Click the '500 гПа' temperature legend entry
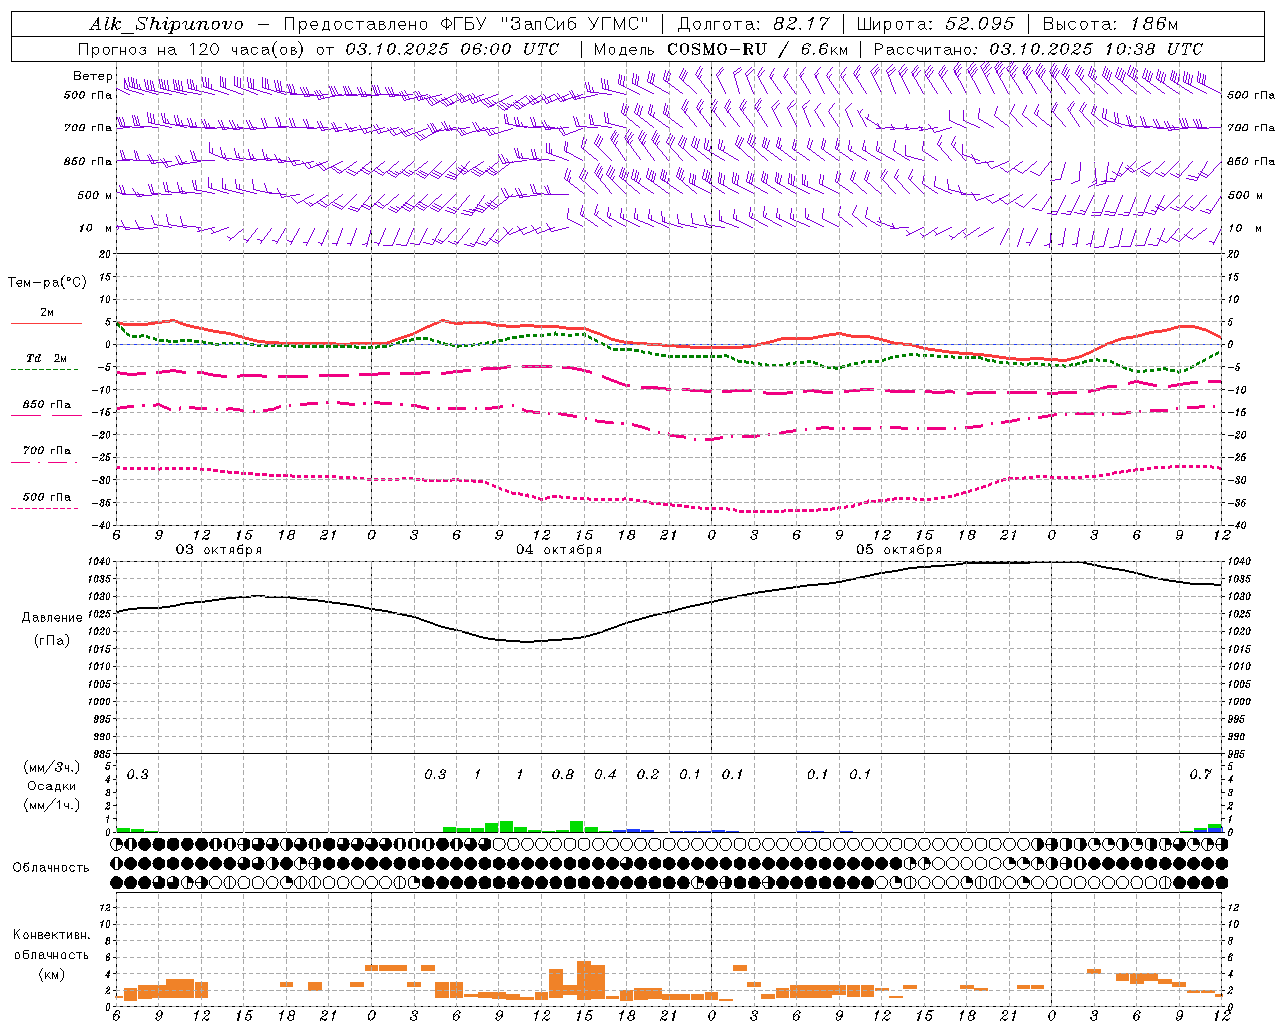The height and width of the screenshot is (1024, 1280). [46, 497]
